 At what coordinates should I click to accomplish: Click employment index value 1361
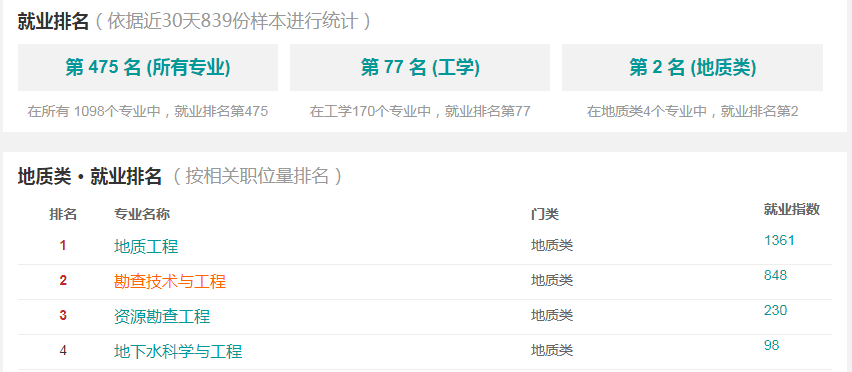(779, 241)
